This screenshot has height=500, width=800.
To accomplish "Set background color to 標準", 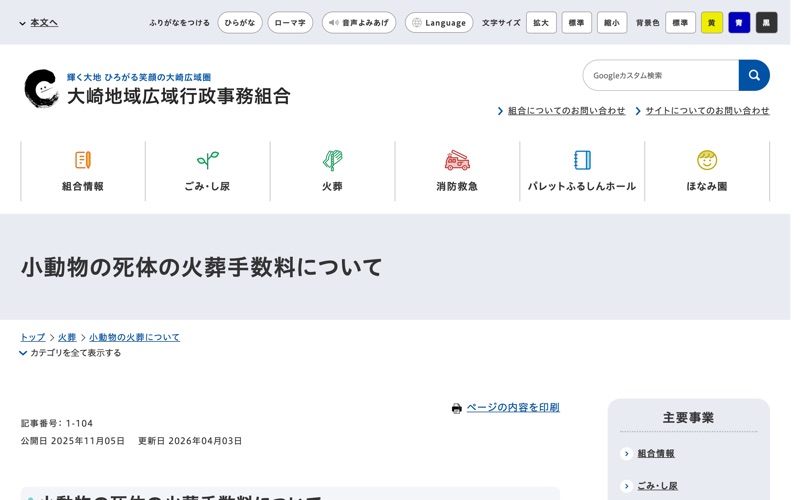I will pos(680,23).
